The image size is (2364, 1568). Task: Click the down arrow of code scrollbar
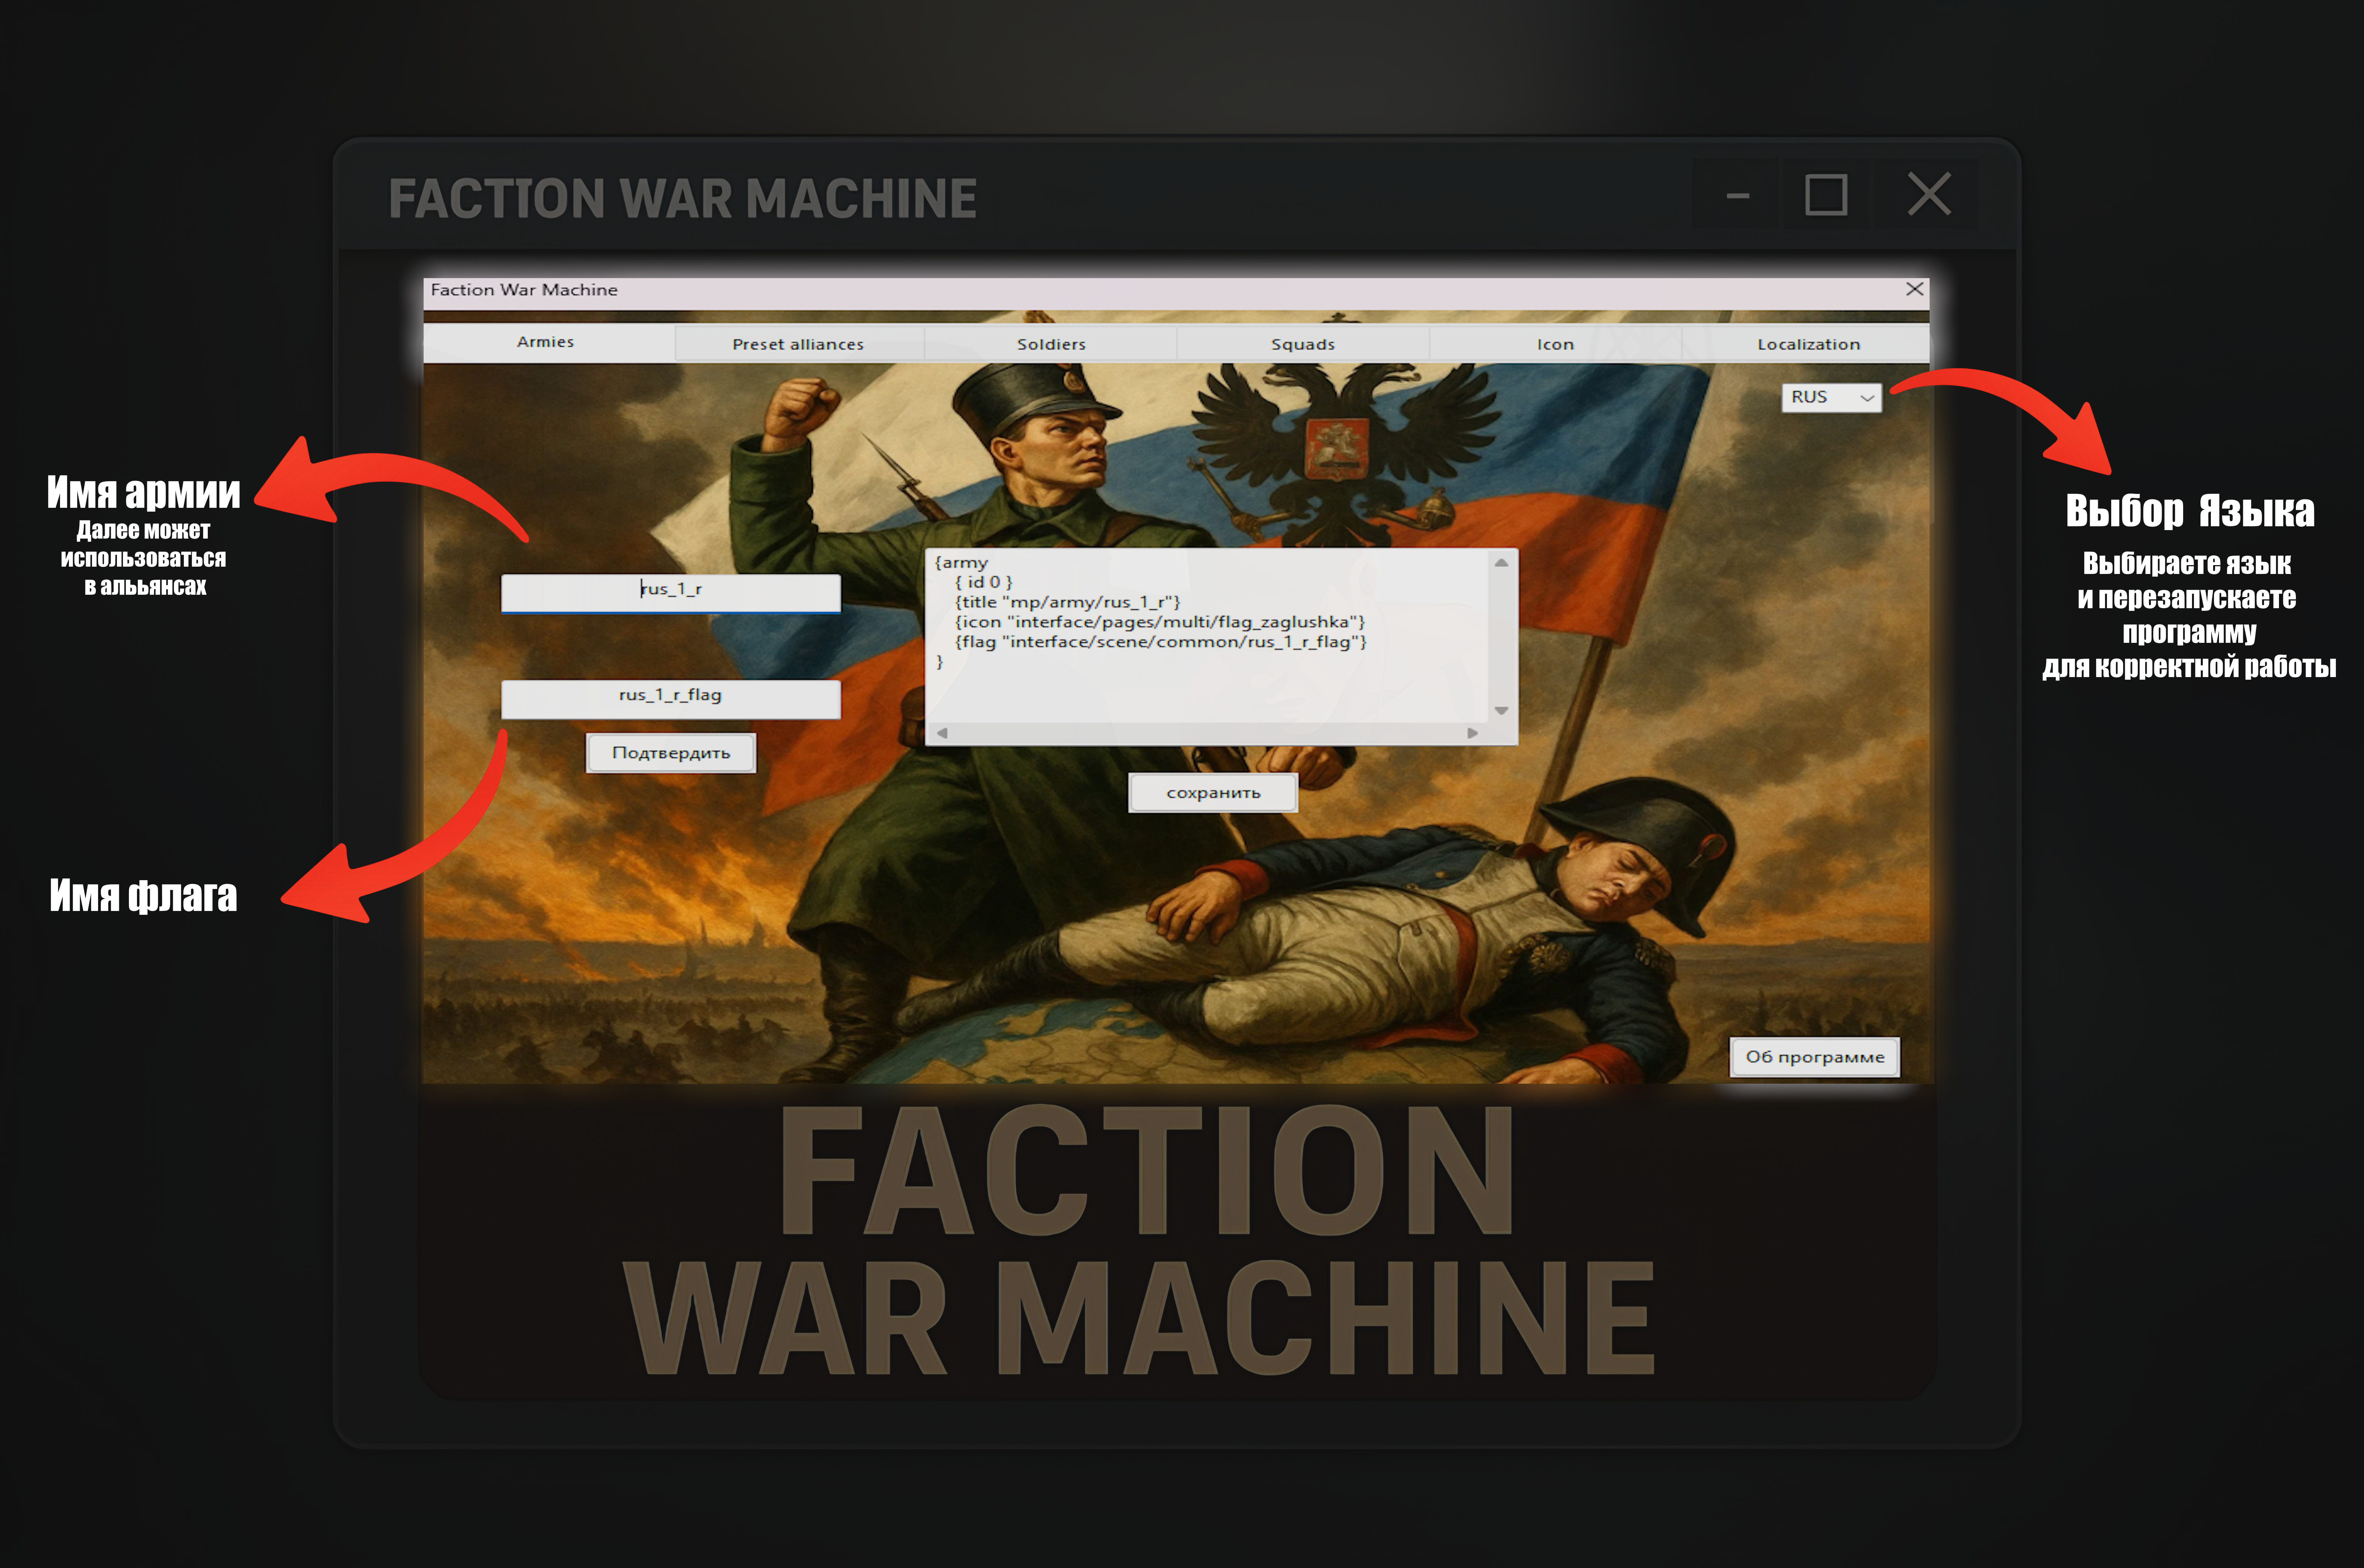(x=1501, y=711)
